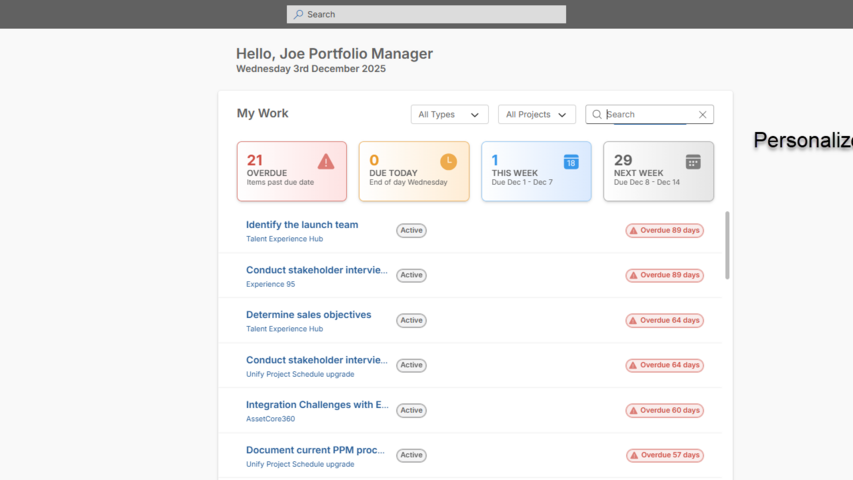Click the This Week calendar icon
853x480 pixels.
pyautogui.click(x=571, y=161)
